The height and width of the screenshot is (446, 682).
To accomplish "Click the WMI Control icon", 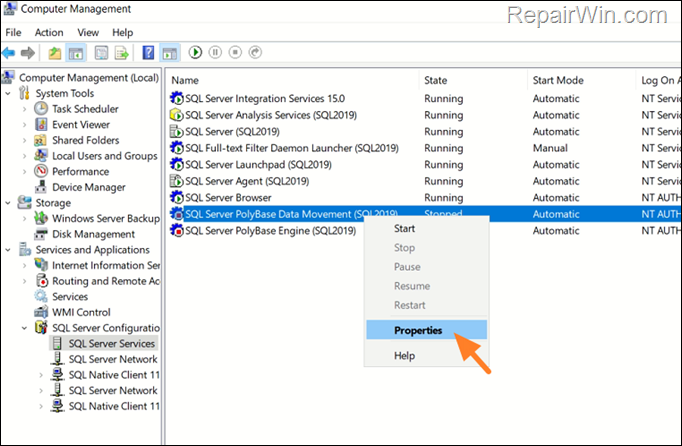I will click(41, 312).
